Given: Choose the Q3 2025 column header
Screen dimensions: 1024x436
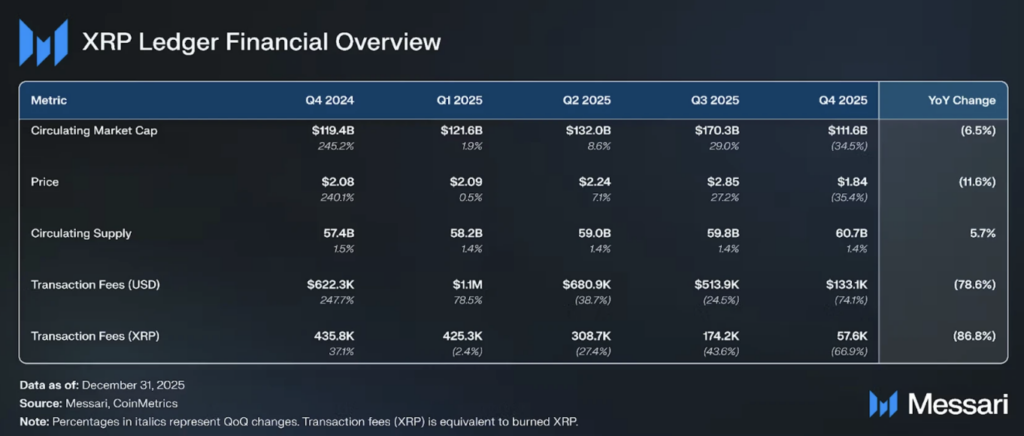Looking at the screenshot, I should pos(715,101).
